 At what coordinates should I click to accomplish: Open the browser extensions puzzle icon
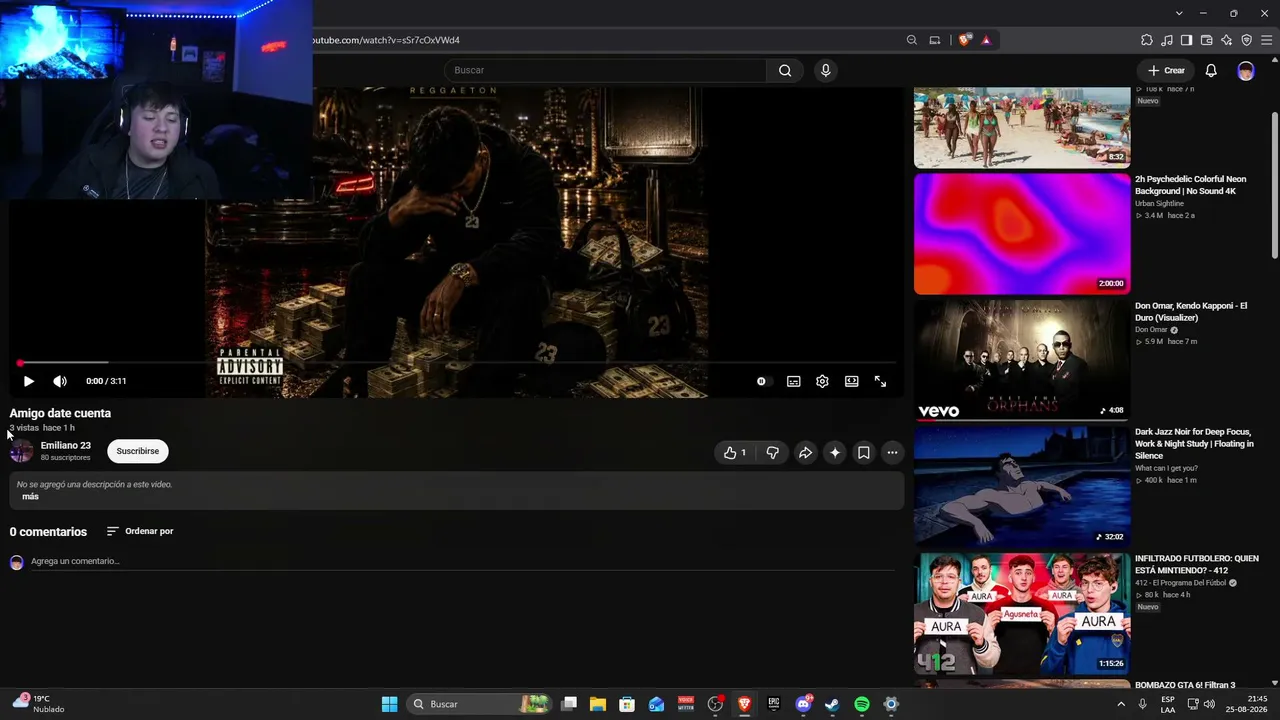(x=1147, y=40)
